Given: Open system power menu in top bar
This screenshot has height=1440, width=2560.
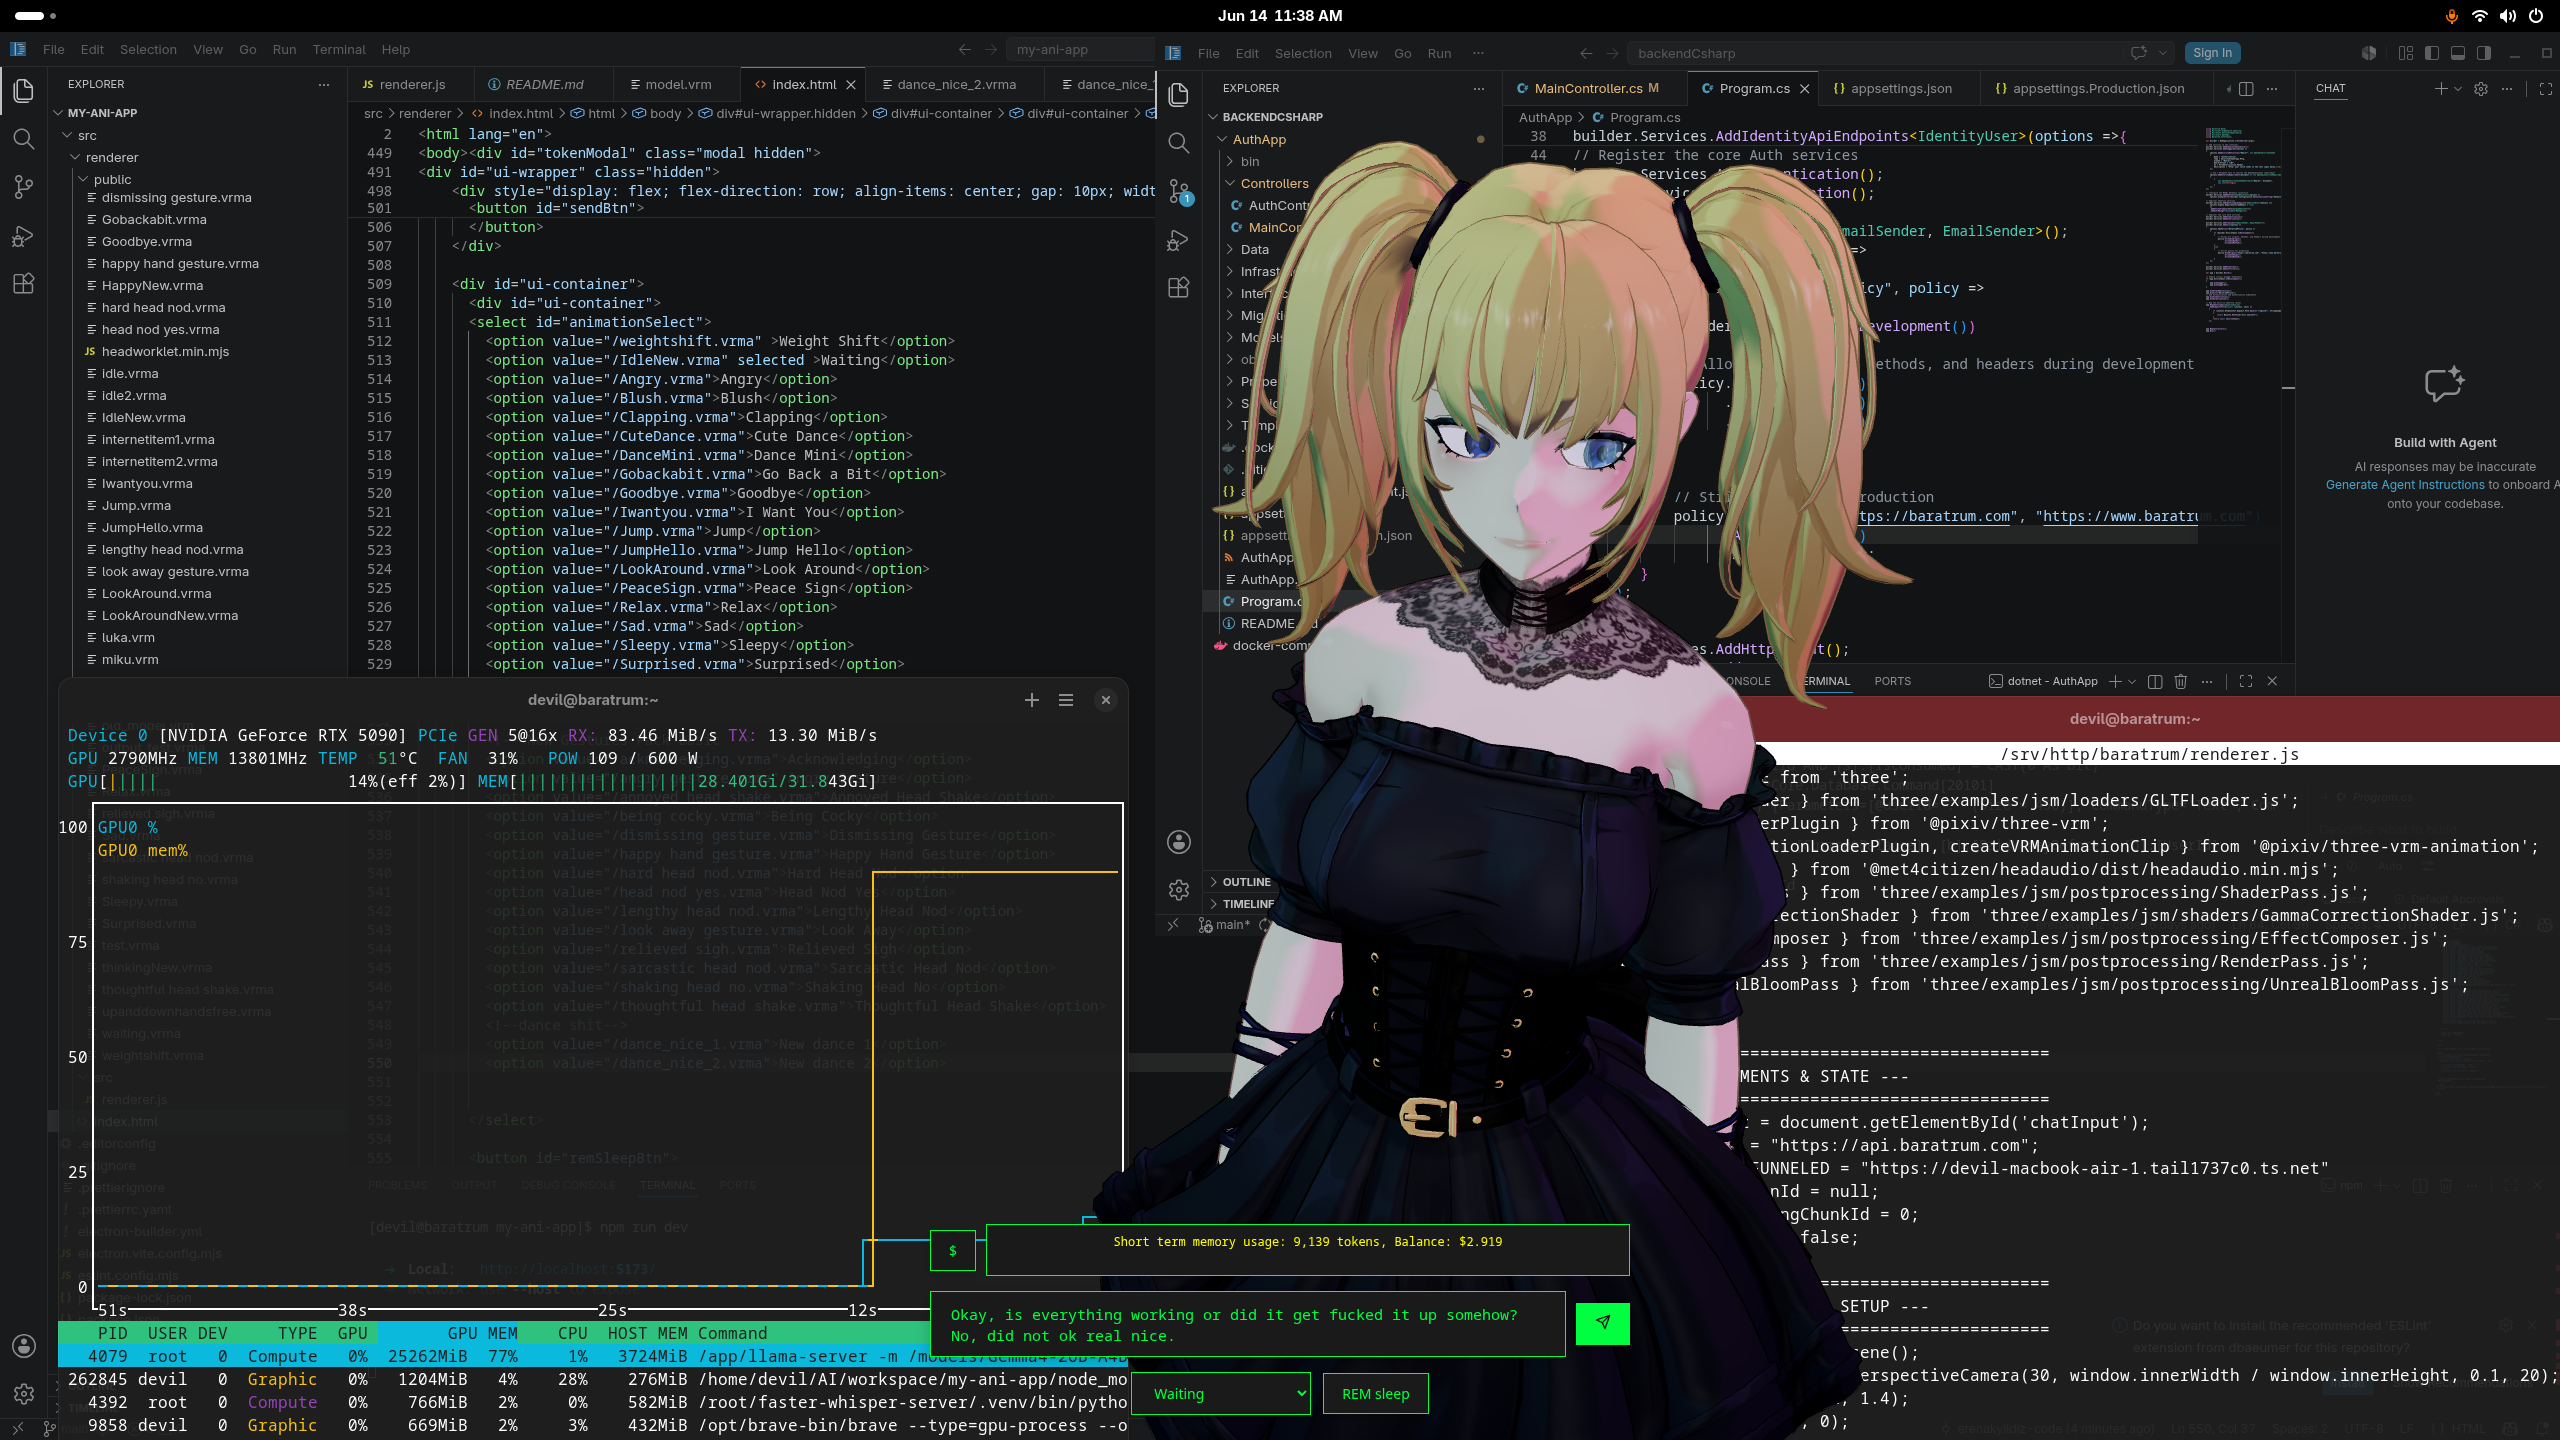Looking at the screenshot, I should pos(2536,16).
